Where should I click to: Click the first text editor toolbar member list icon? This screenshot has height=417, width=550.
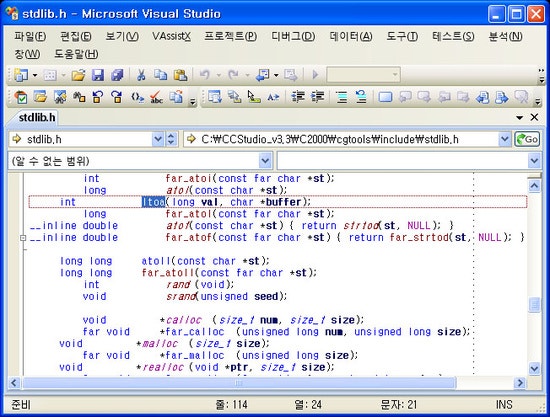pyautogui.click(x=215, y=96)
